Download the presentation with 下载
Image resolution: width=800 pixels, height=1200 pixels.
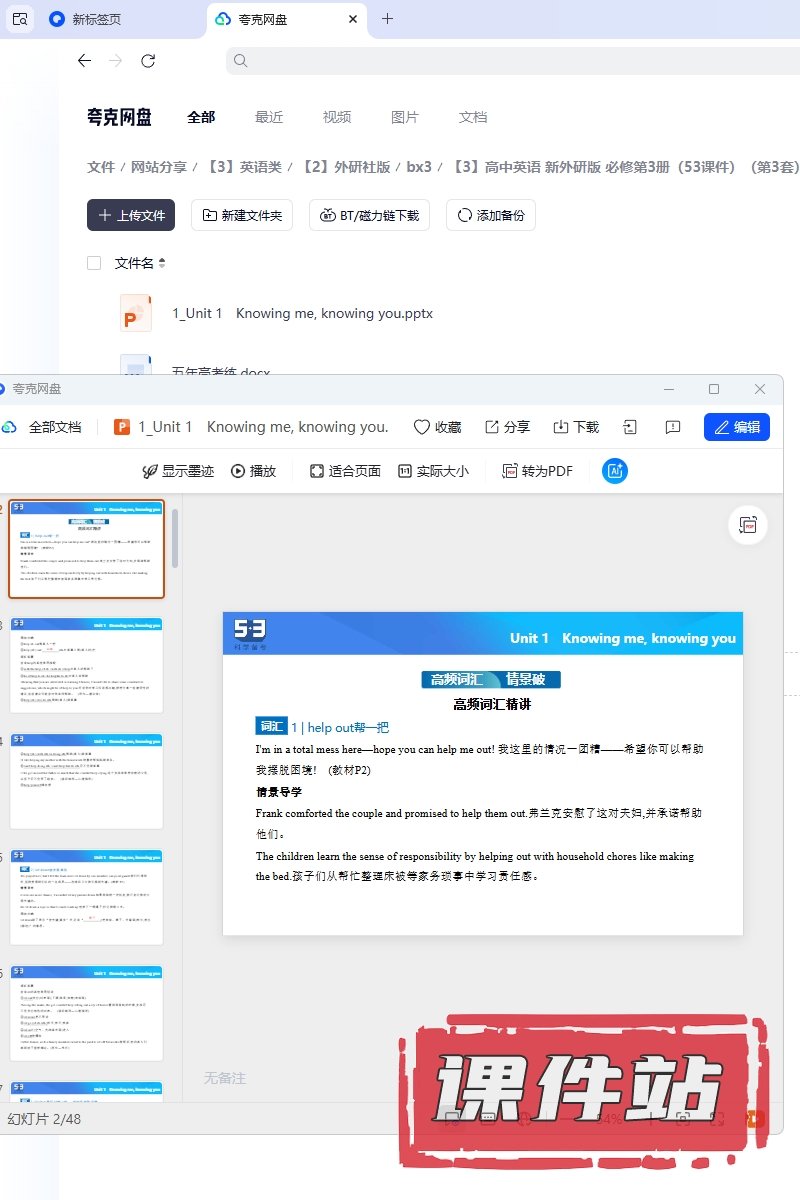pos(561,427)
